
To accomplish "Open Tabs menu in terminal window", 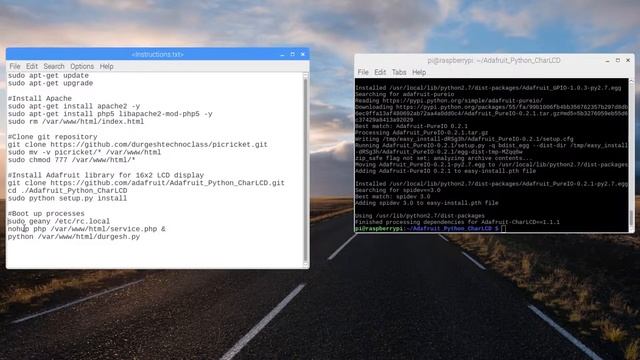I will pyautogui.click(x=399, y=72).
